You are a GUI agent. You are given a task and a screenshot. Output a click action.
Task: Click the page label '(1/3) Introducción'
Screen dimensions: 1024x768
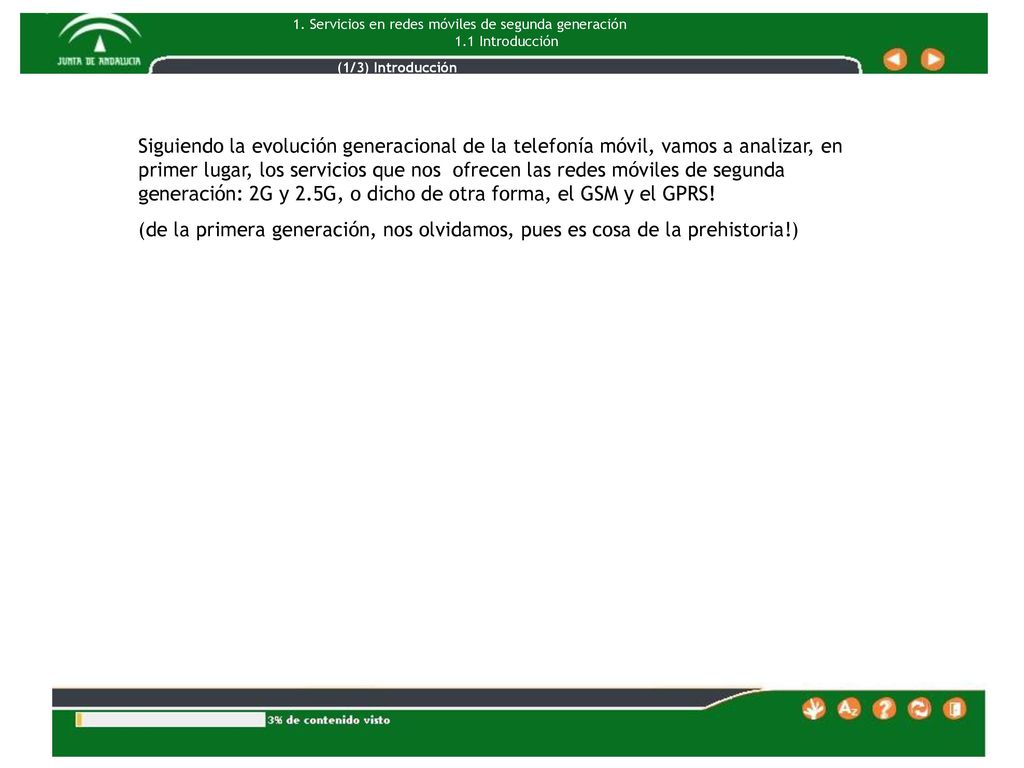pyautogui.click(x=397, y=67)
